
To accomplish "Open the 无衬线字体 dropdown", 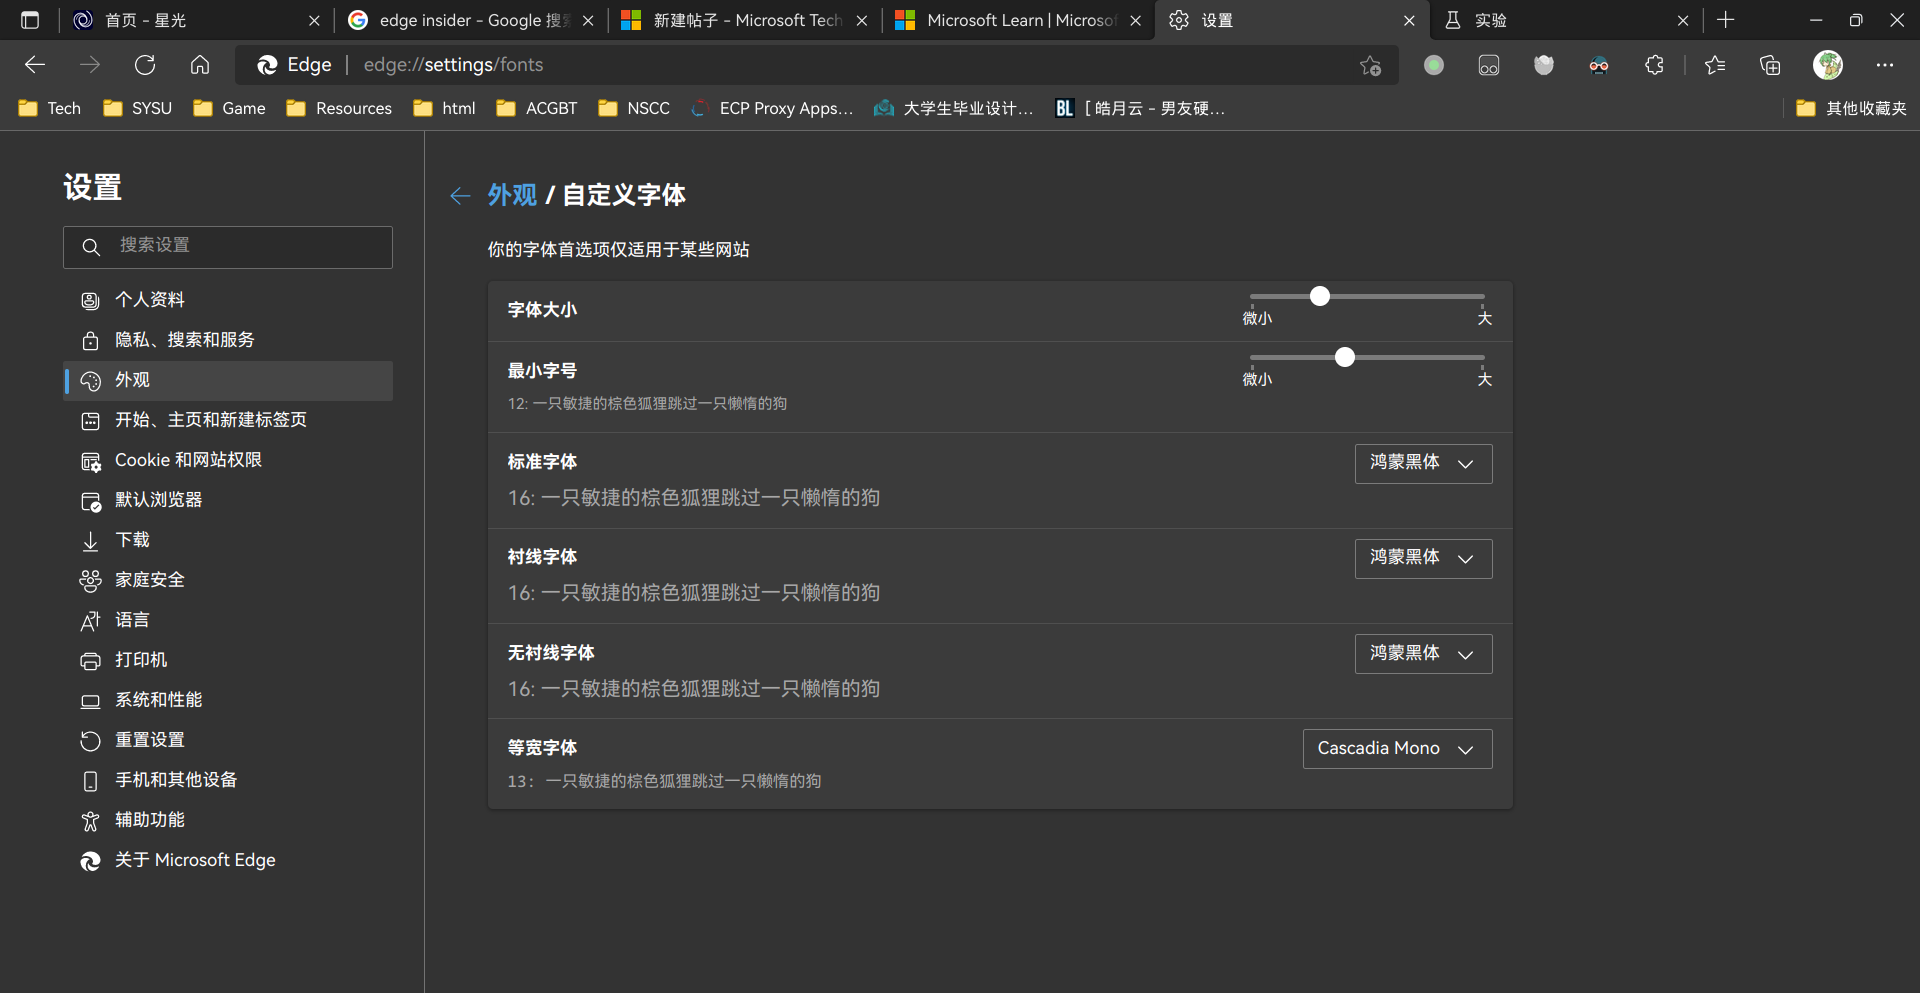I will pos(1422,653).
